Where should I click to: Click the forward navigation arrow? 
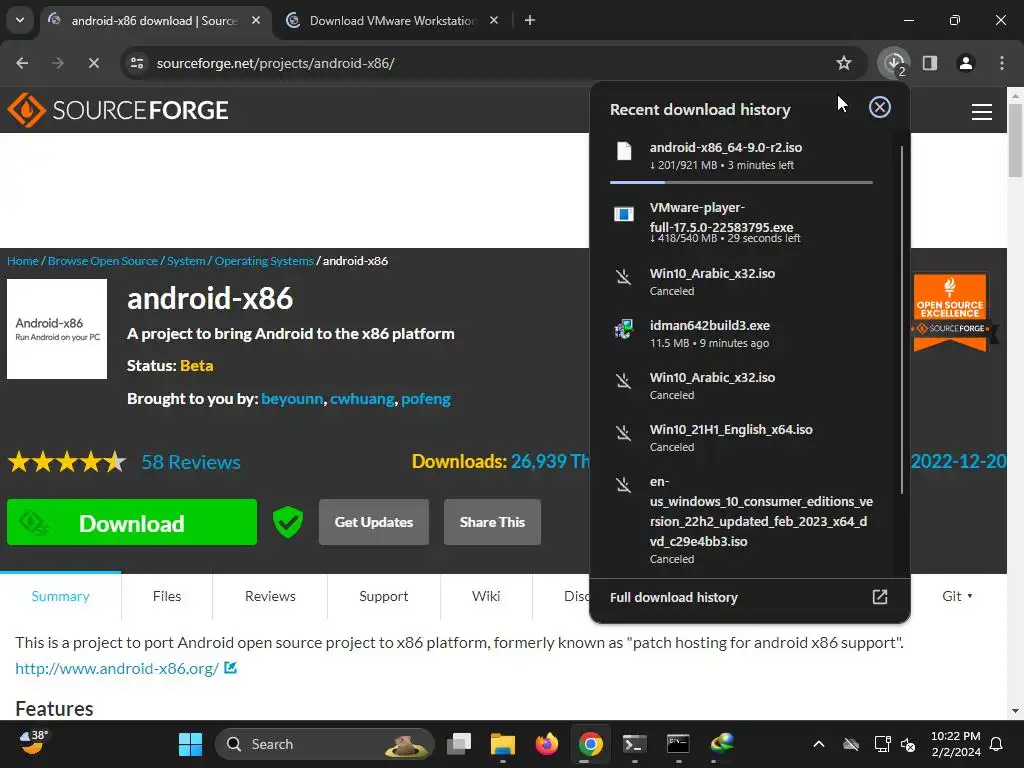(58, 63)
